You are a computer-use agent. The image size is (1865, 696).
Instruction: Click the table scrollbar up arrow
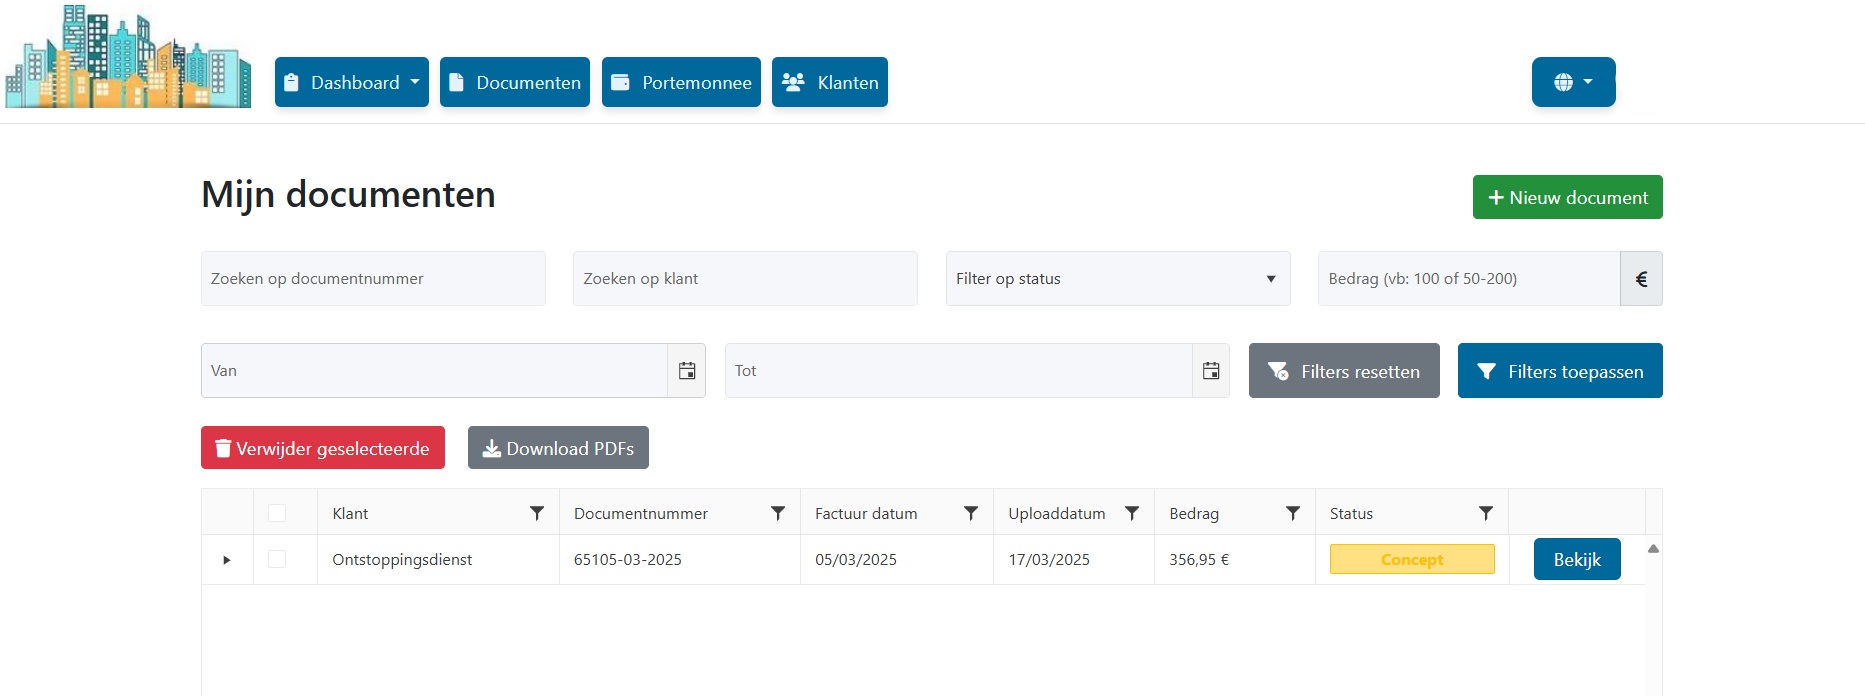click(1653, 548)
